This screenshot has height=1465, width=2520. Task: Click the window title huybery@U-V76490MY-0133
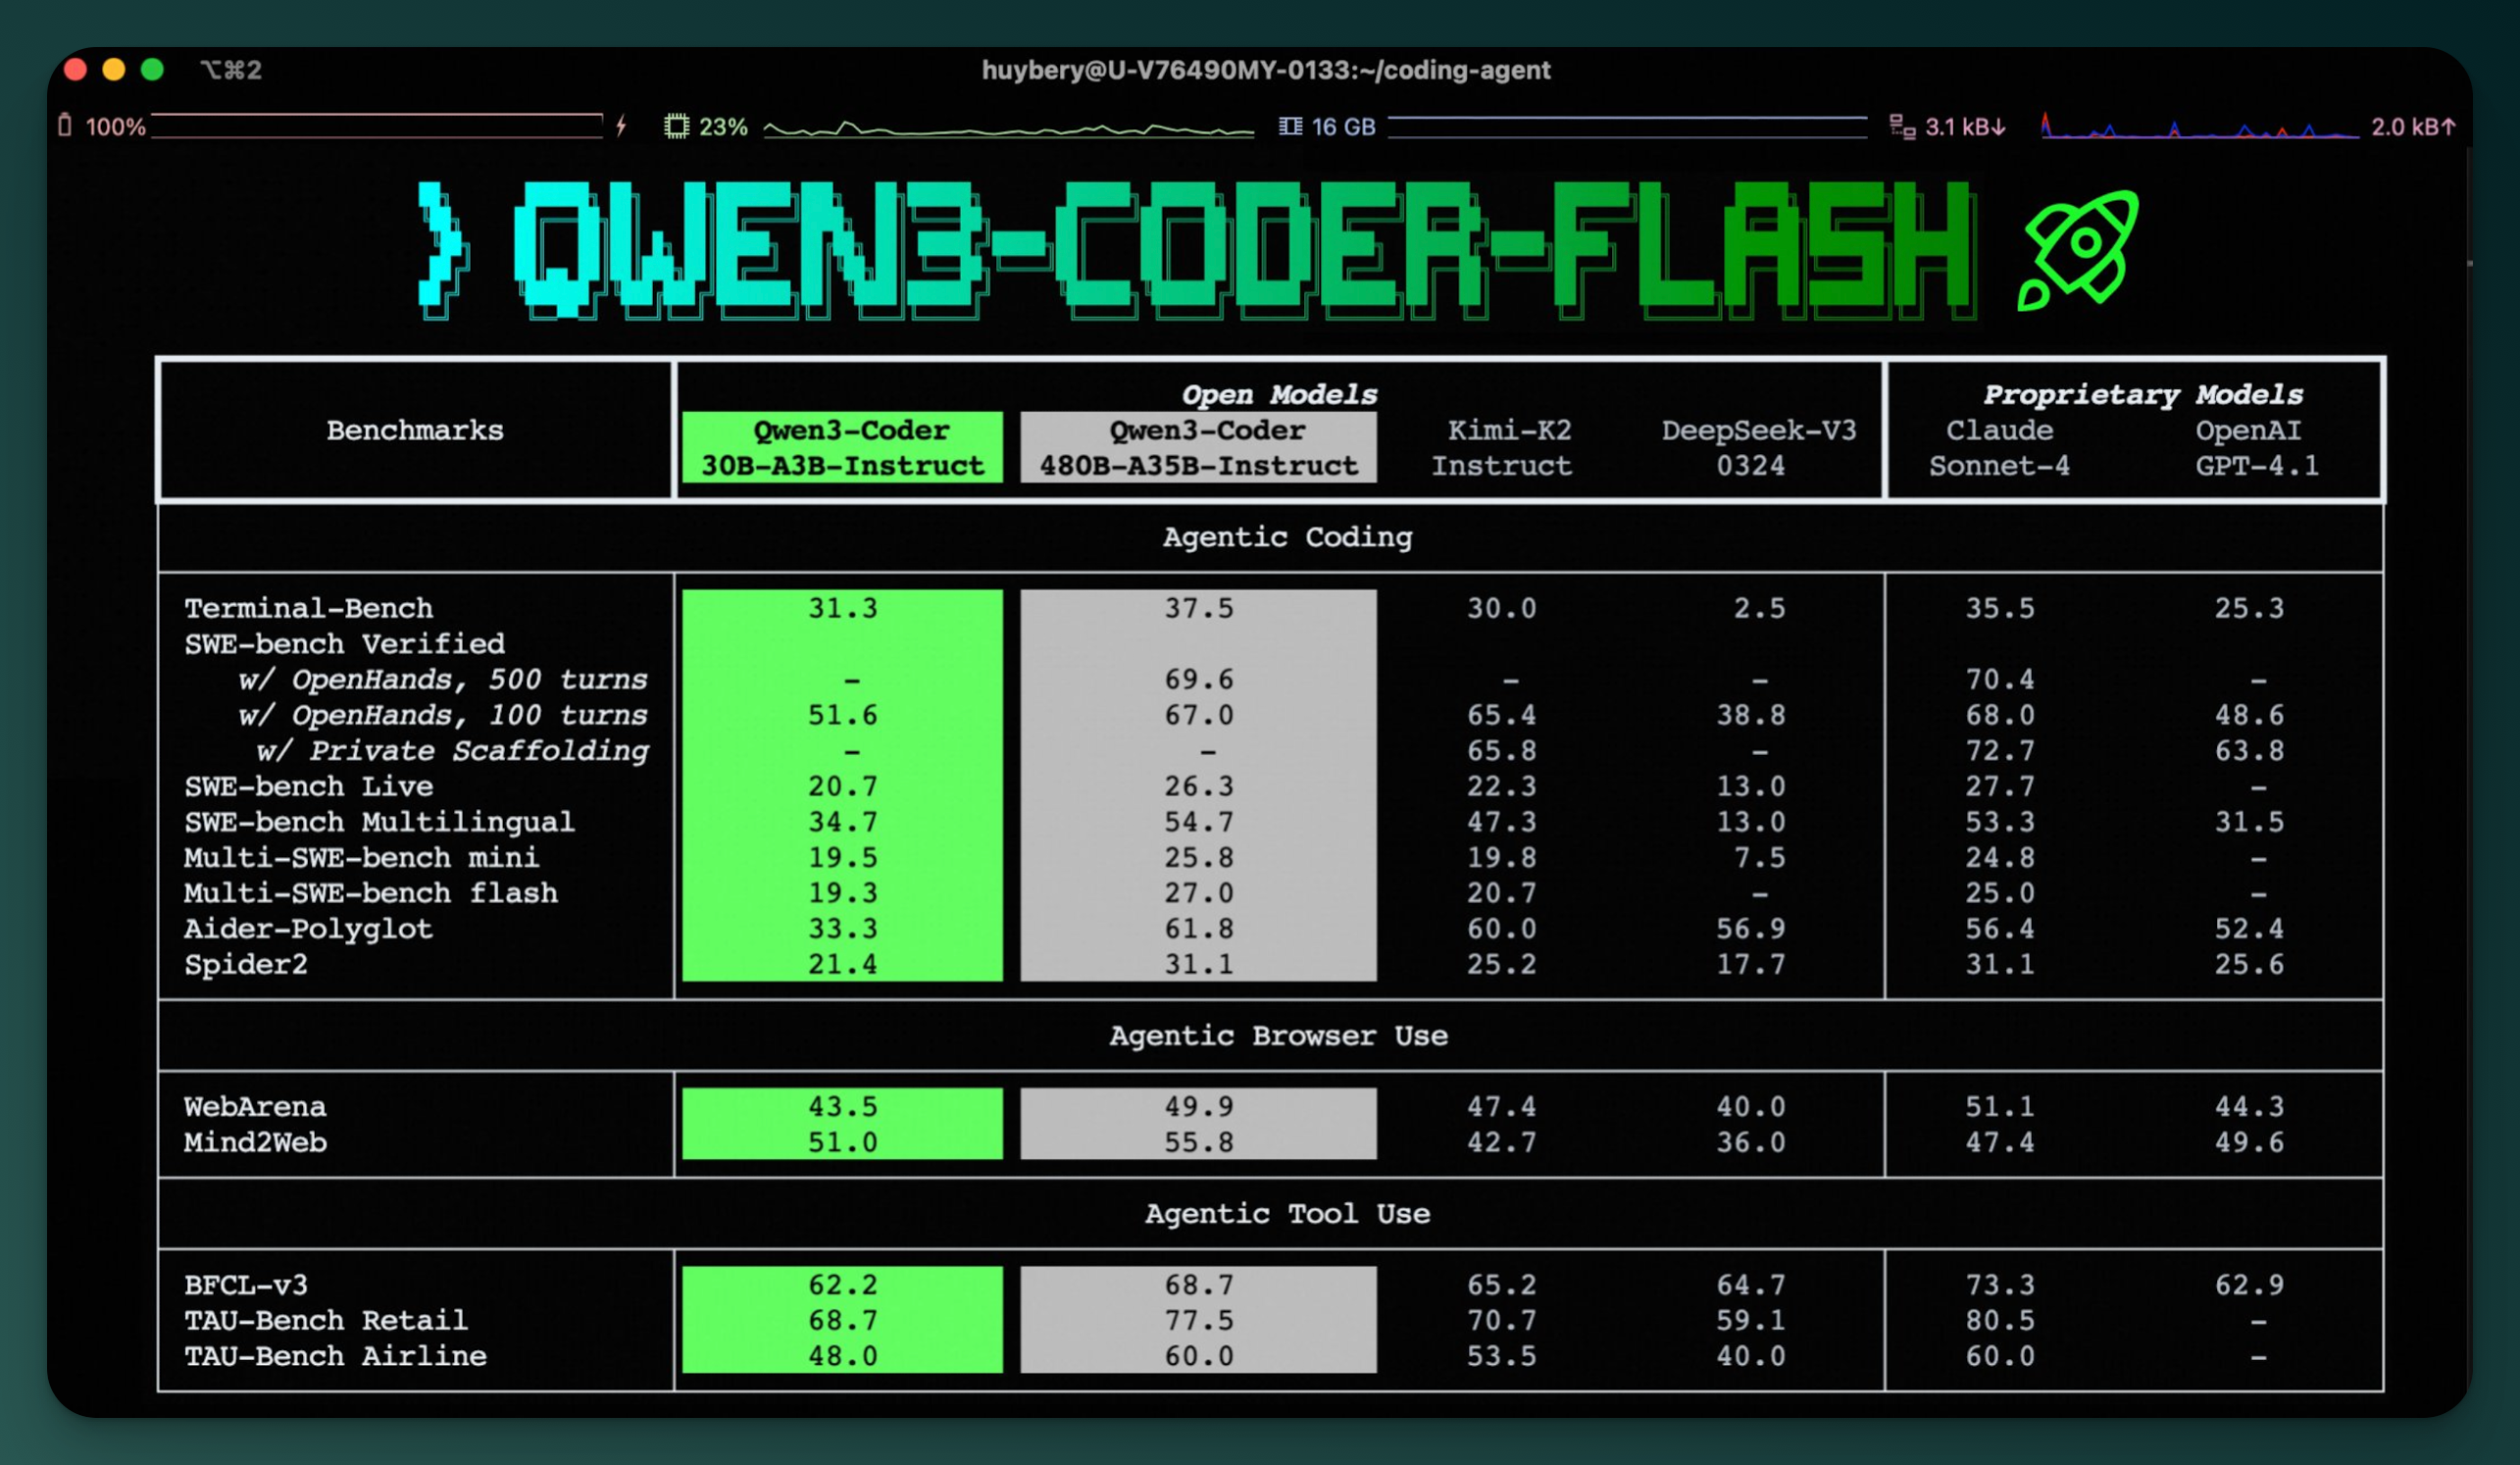[1266, 70]
